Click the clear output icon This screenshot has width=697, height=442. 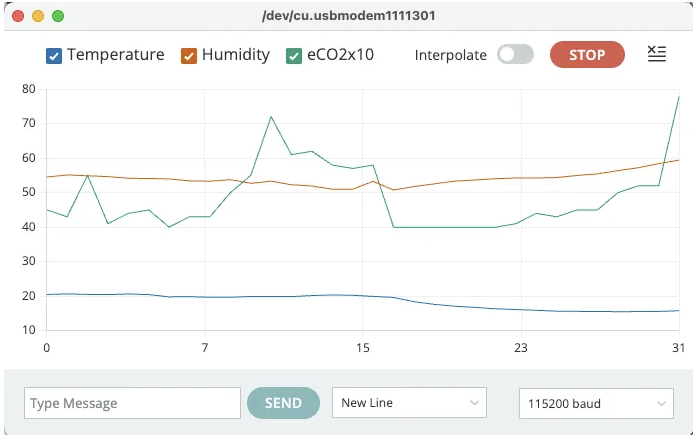(657, 54)
